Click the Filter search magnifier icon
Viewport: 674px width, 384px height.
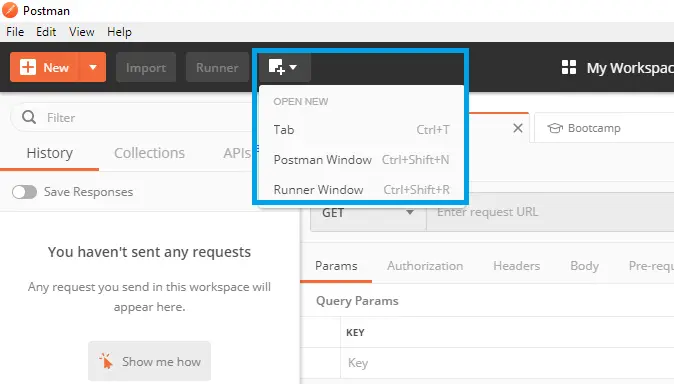point(29,117)
